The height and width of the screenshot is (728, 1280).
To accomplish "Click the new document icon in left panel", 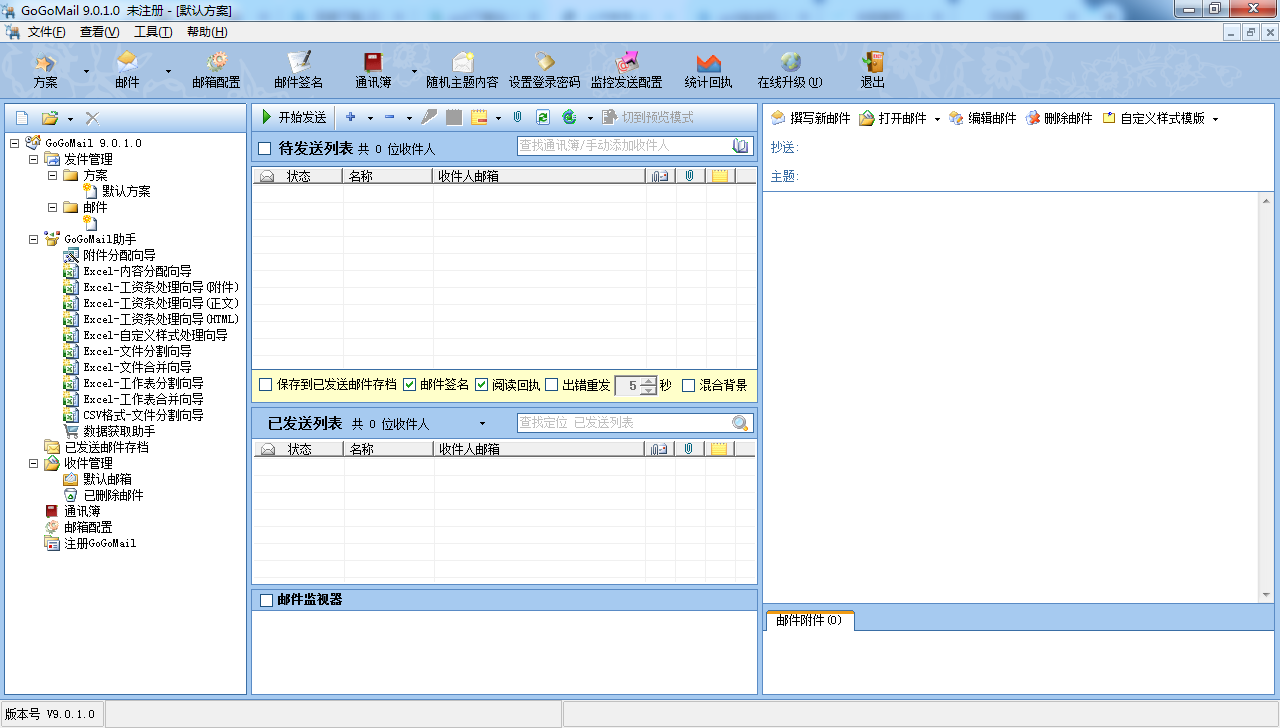I will point(22,117).
